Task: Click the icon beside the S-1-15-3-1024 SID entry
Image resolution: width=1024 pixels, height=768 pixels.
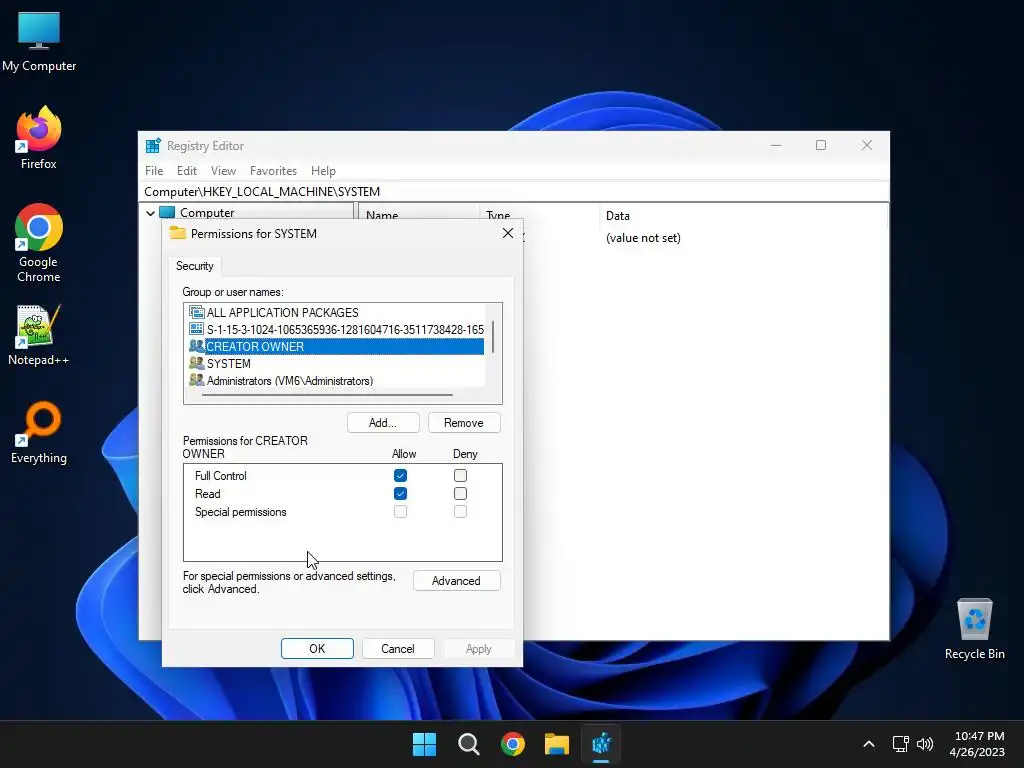Action: point(196,329)
